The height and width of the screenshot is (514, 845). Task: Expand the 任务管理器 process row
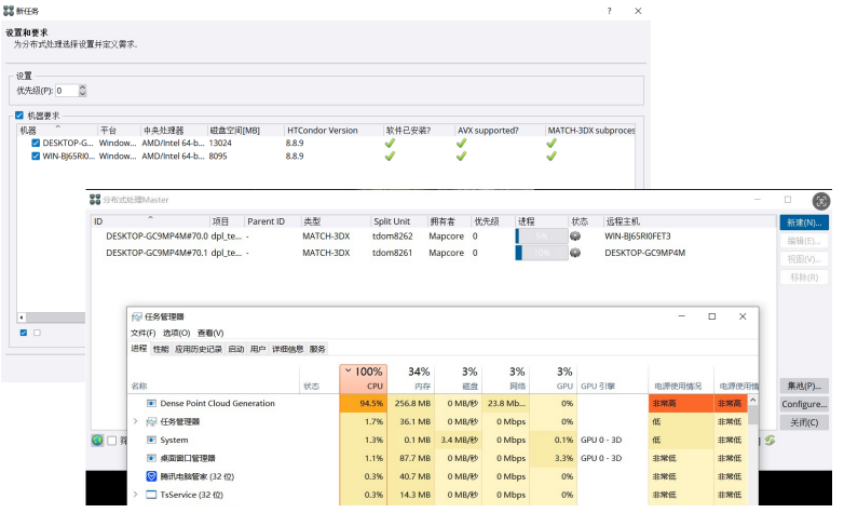[136, 422]
